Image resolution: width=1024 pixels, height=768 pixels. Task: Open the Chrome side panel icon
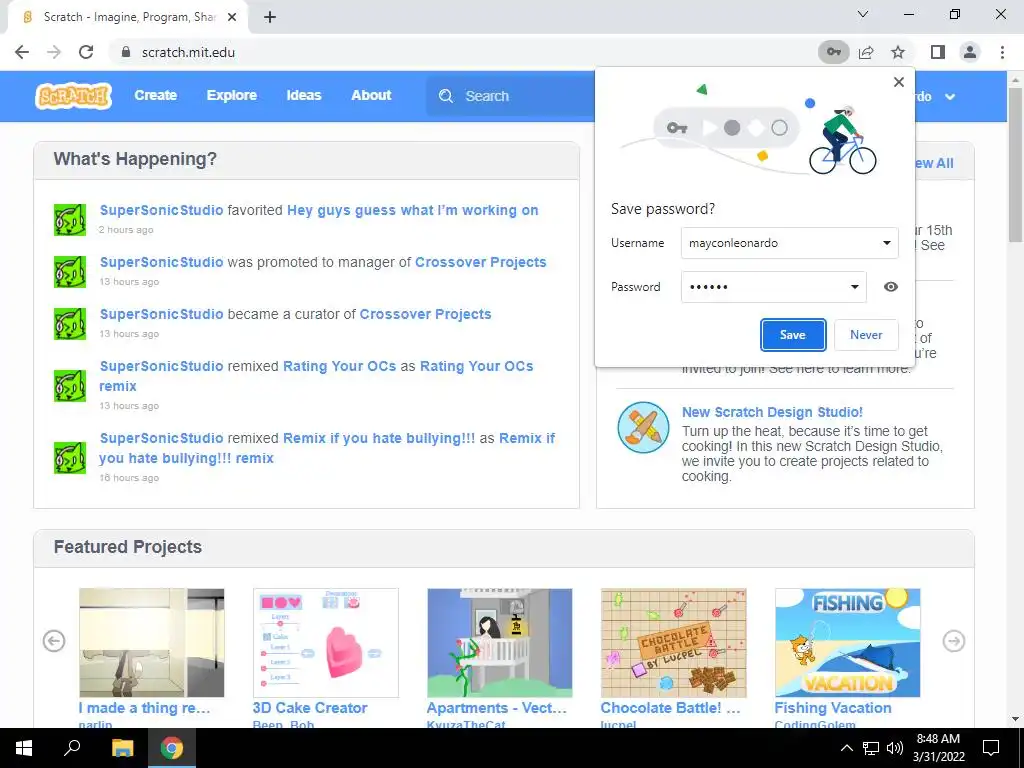click(938, 52)
